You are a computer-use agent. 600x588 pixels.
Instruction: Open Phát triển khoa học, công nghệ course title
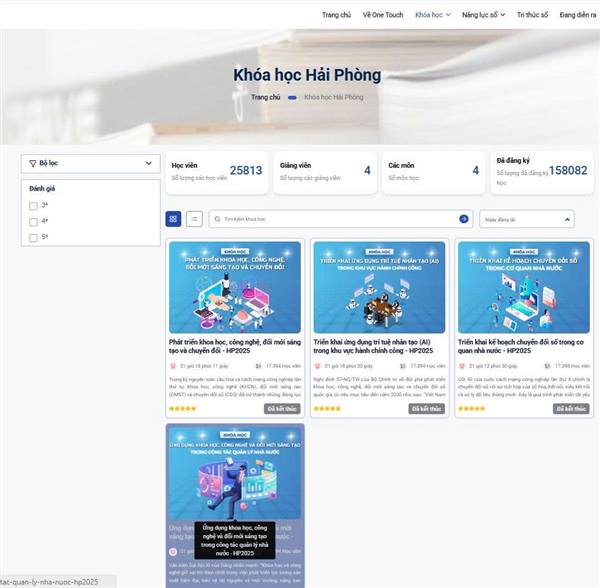[235, 346]
